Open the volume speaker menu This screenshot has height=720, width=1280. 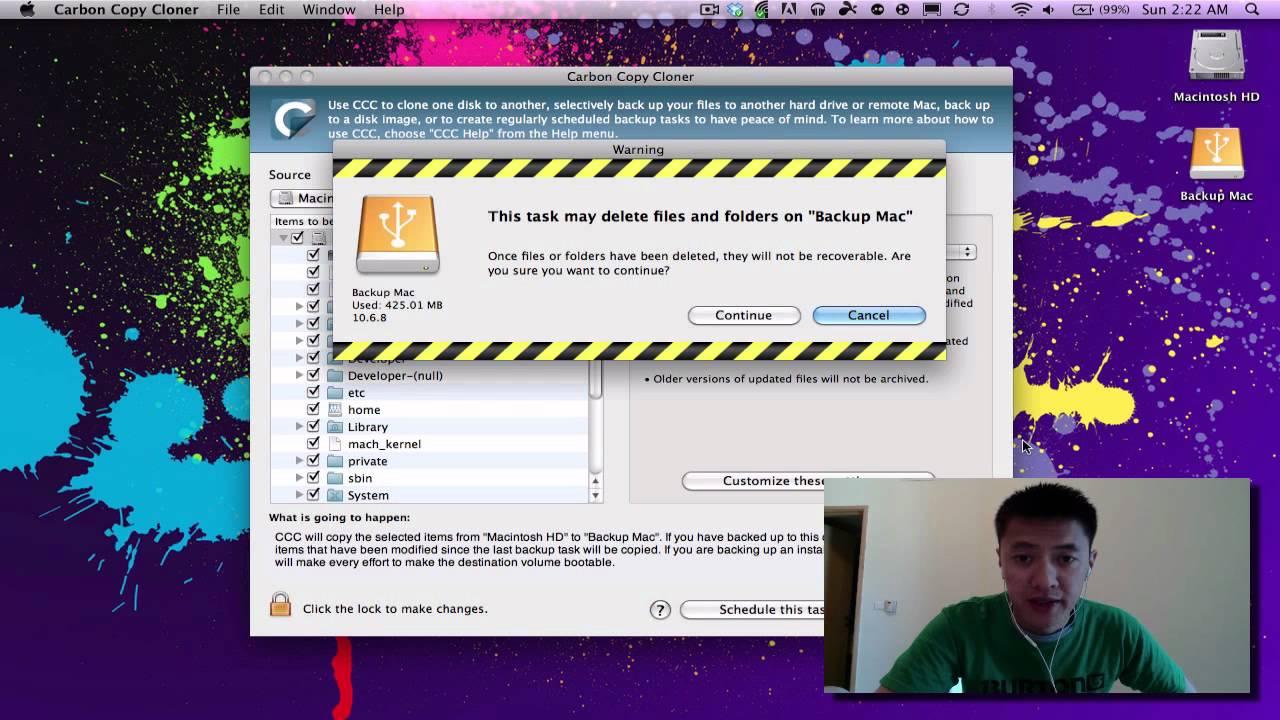(x=1048, y=10)
